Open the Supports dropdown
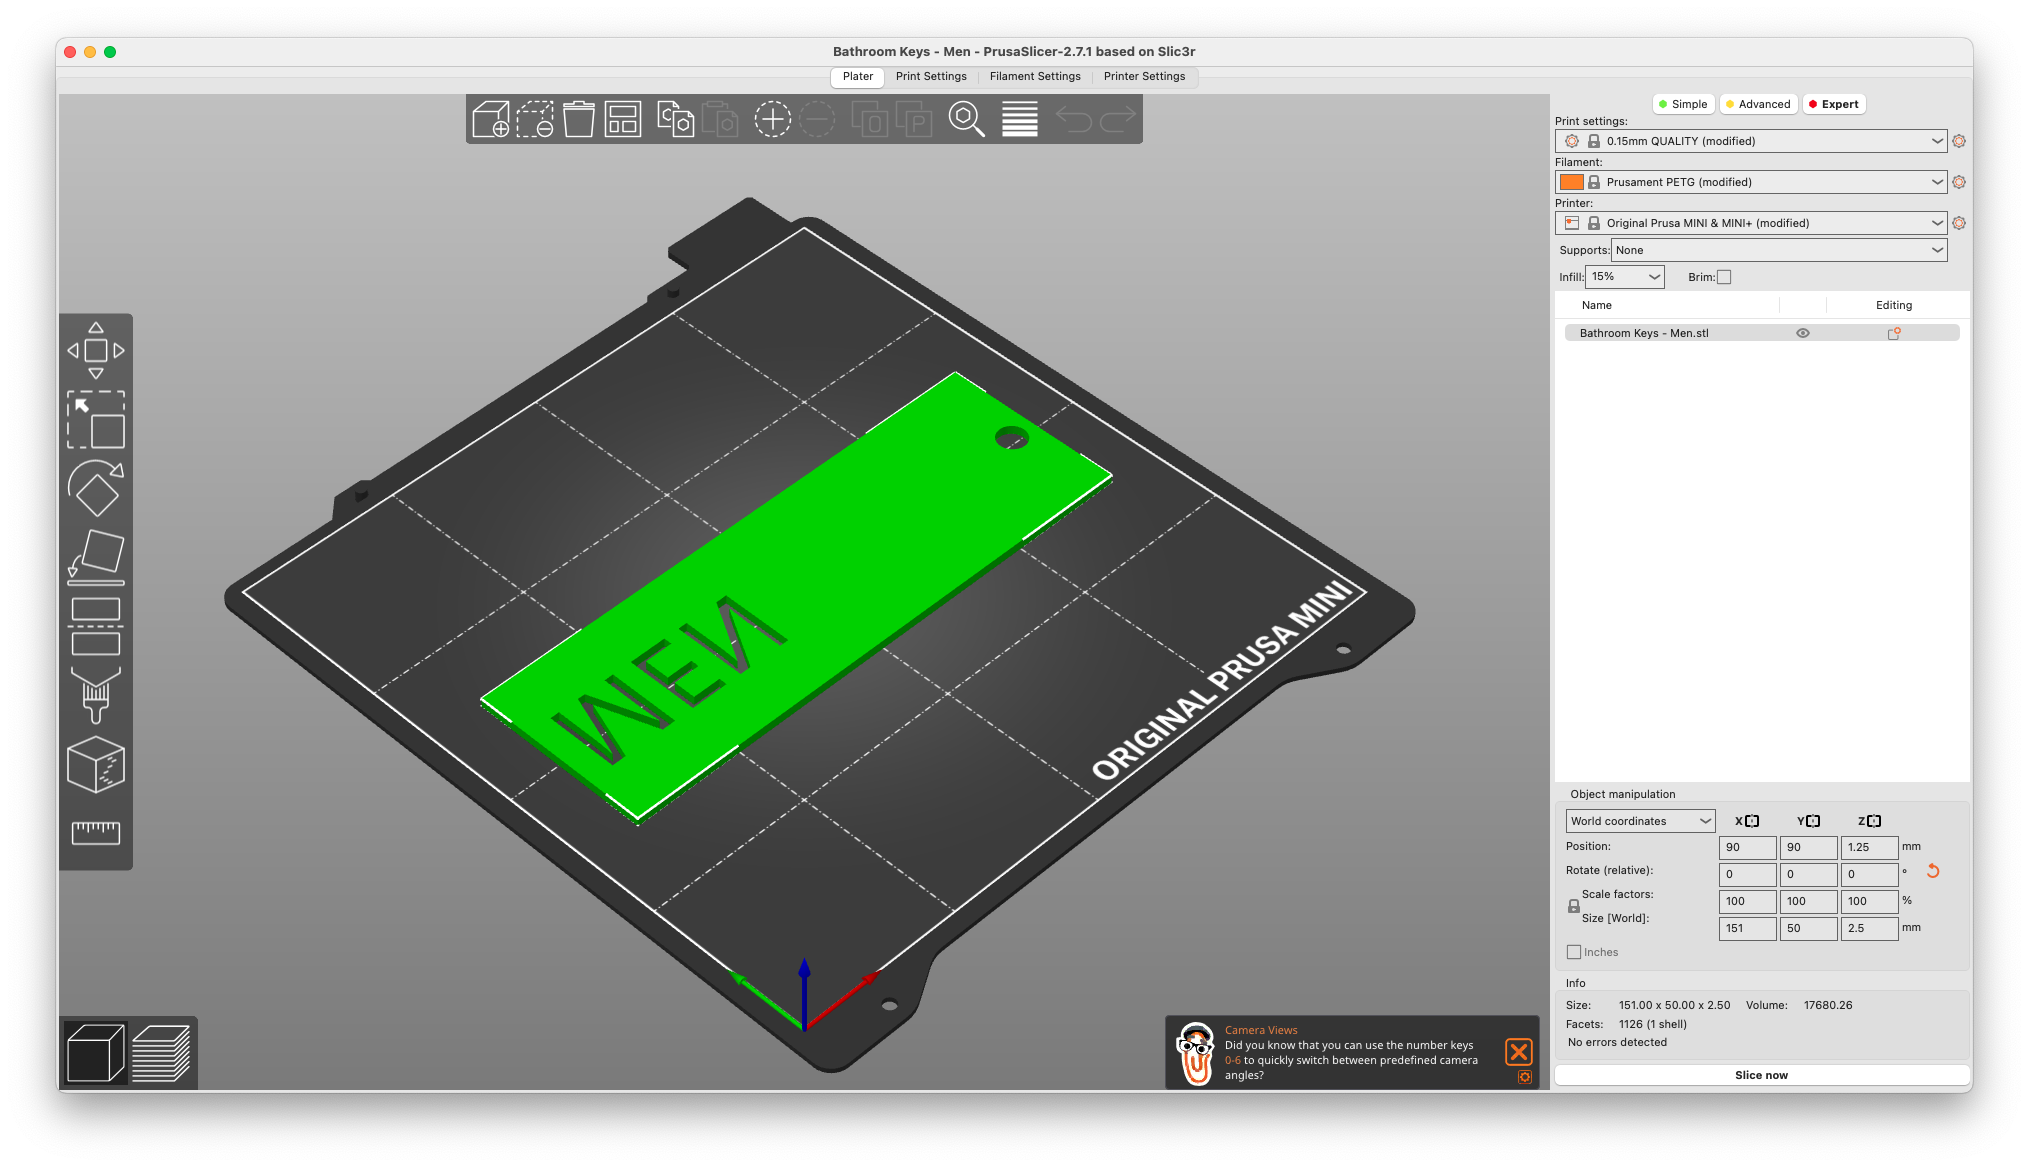The height and width of the screenshot is (1167, 2029). click(1779, 250)
